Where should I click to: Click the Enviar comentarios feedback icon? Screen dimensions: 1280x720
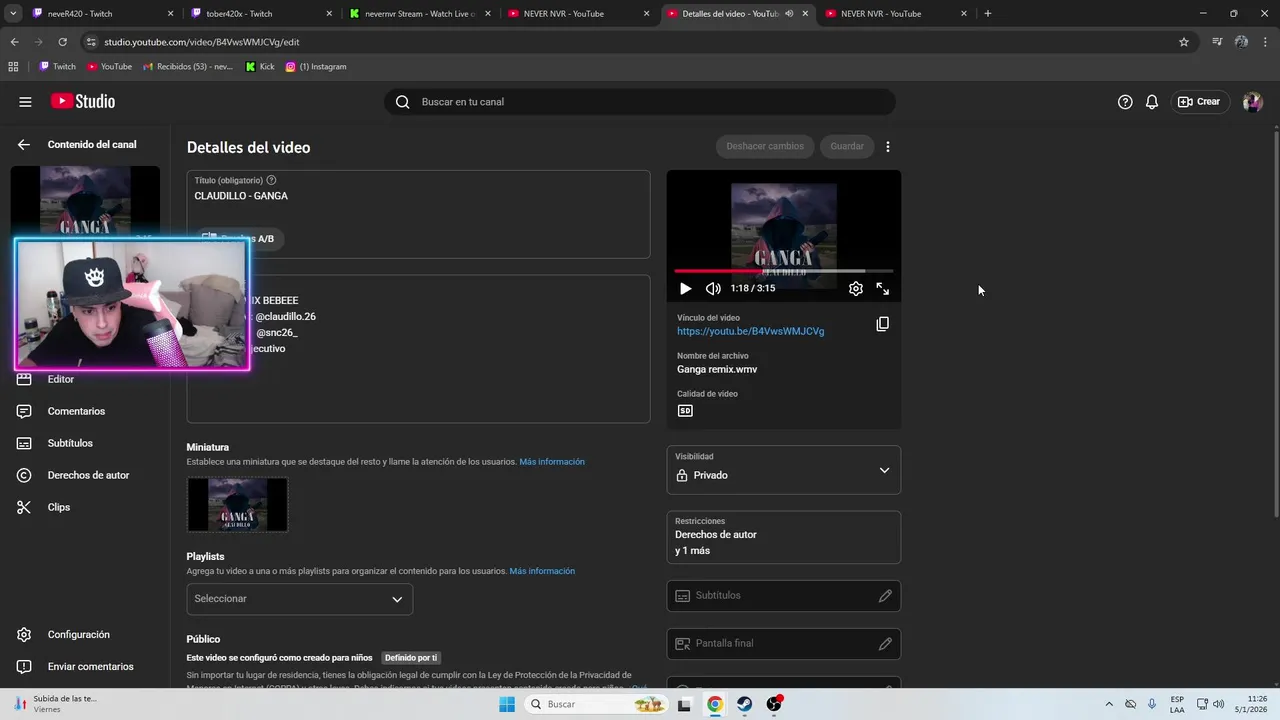(24, 667)
